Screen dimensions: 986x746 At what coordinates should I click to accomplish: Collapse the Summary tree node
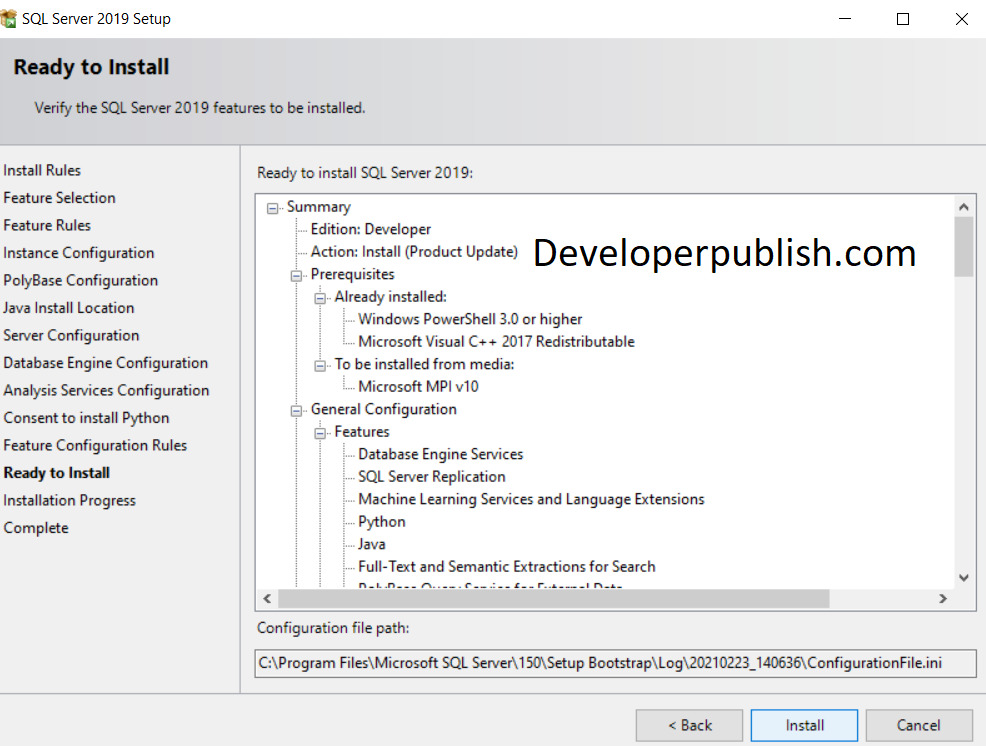pos(272,207)
